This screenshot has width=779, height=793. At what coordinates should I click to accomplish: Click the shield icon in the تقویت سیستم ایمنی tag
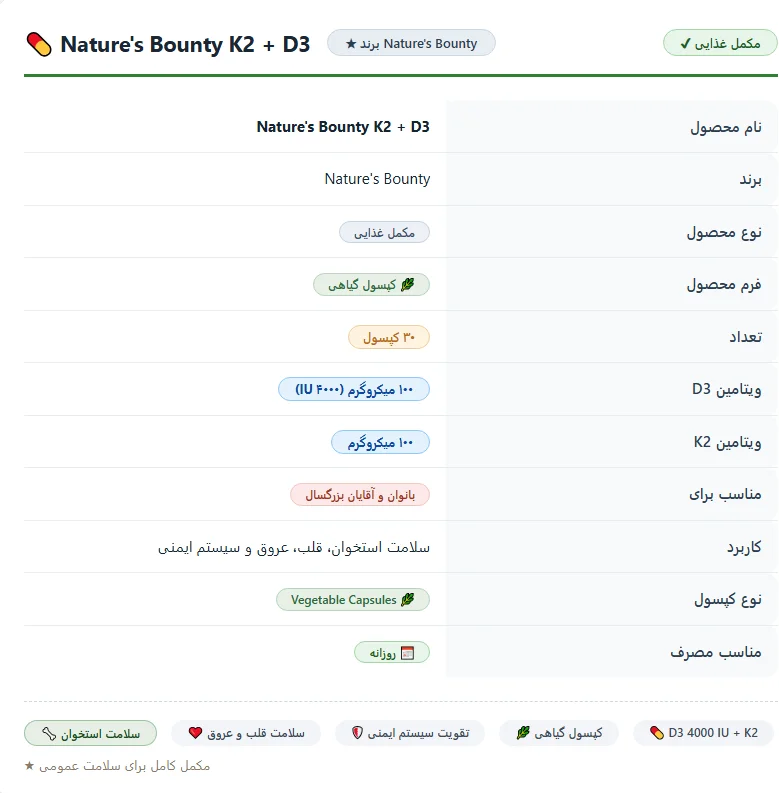[357, 733]
